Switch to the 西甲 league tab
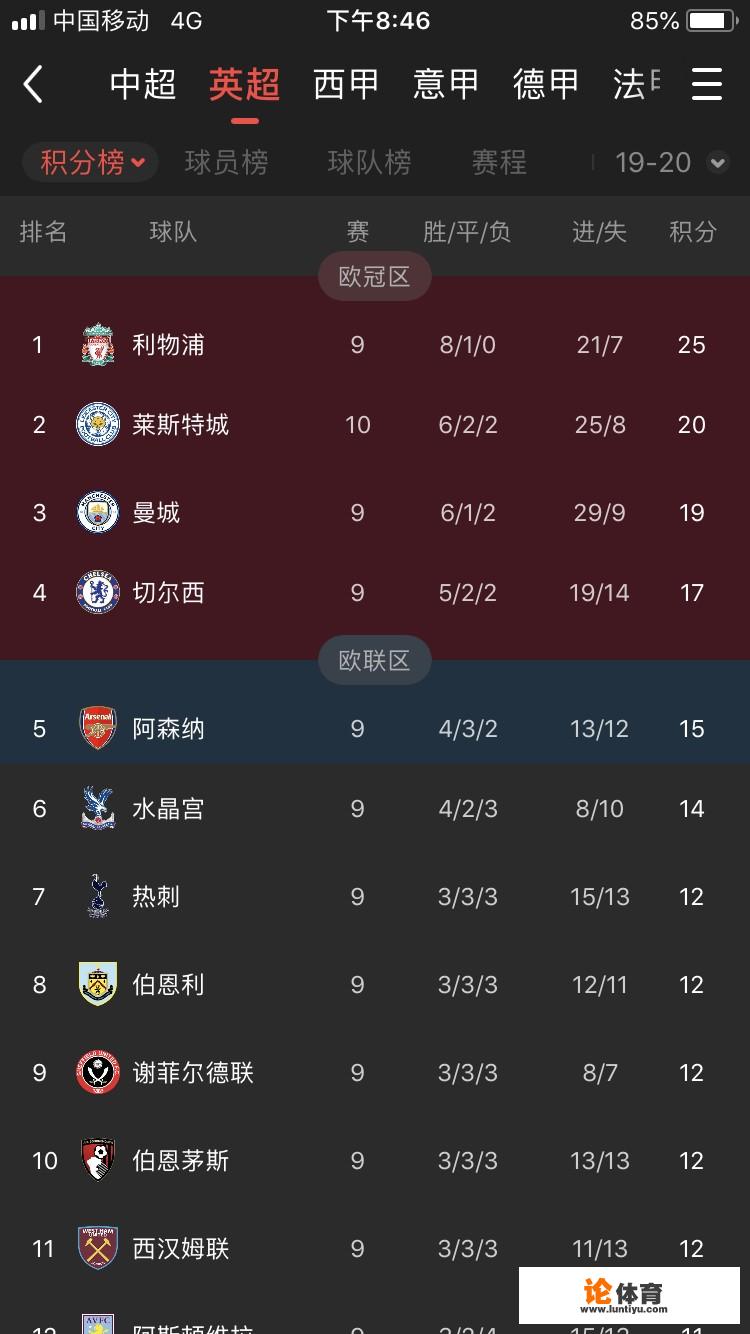The height and width of the screenshot is (1334, 750). 346,85
